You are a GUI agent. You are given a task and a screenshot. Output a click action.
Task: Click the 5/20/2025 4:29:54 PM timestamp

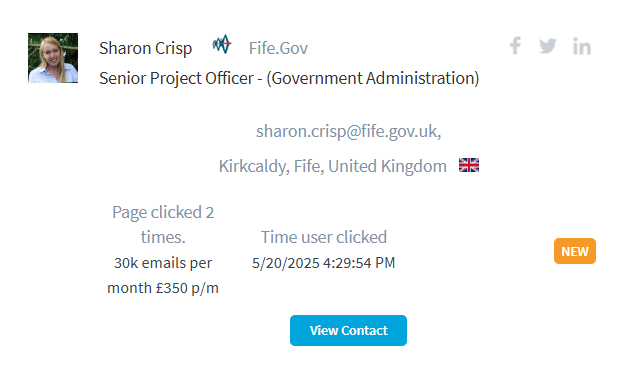click(x=324, y=263)
